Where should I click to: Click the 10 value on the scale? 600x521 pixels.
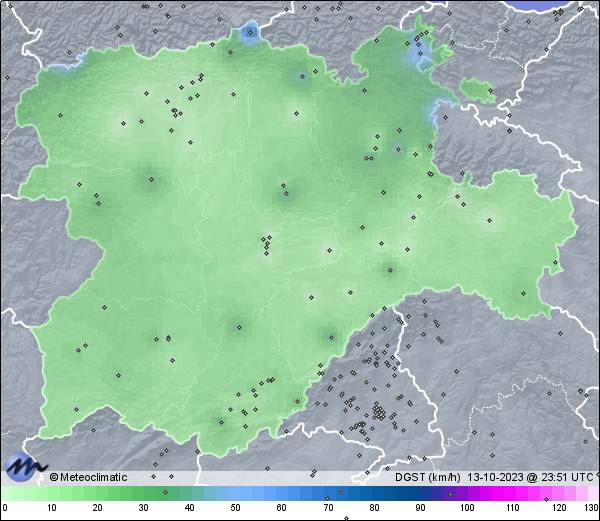(52, 508)
